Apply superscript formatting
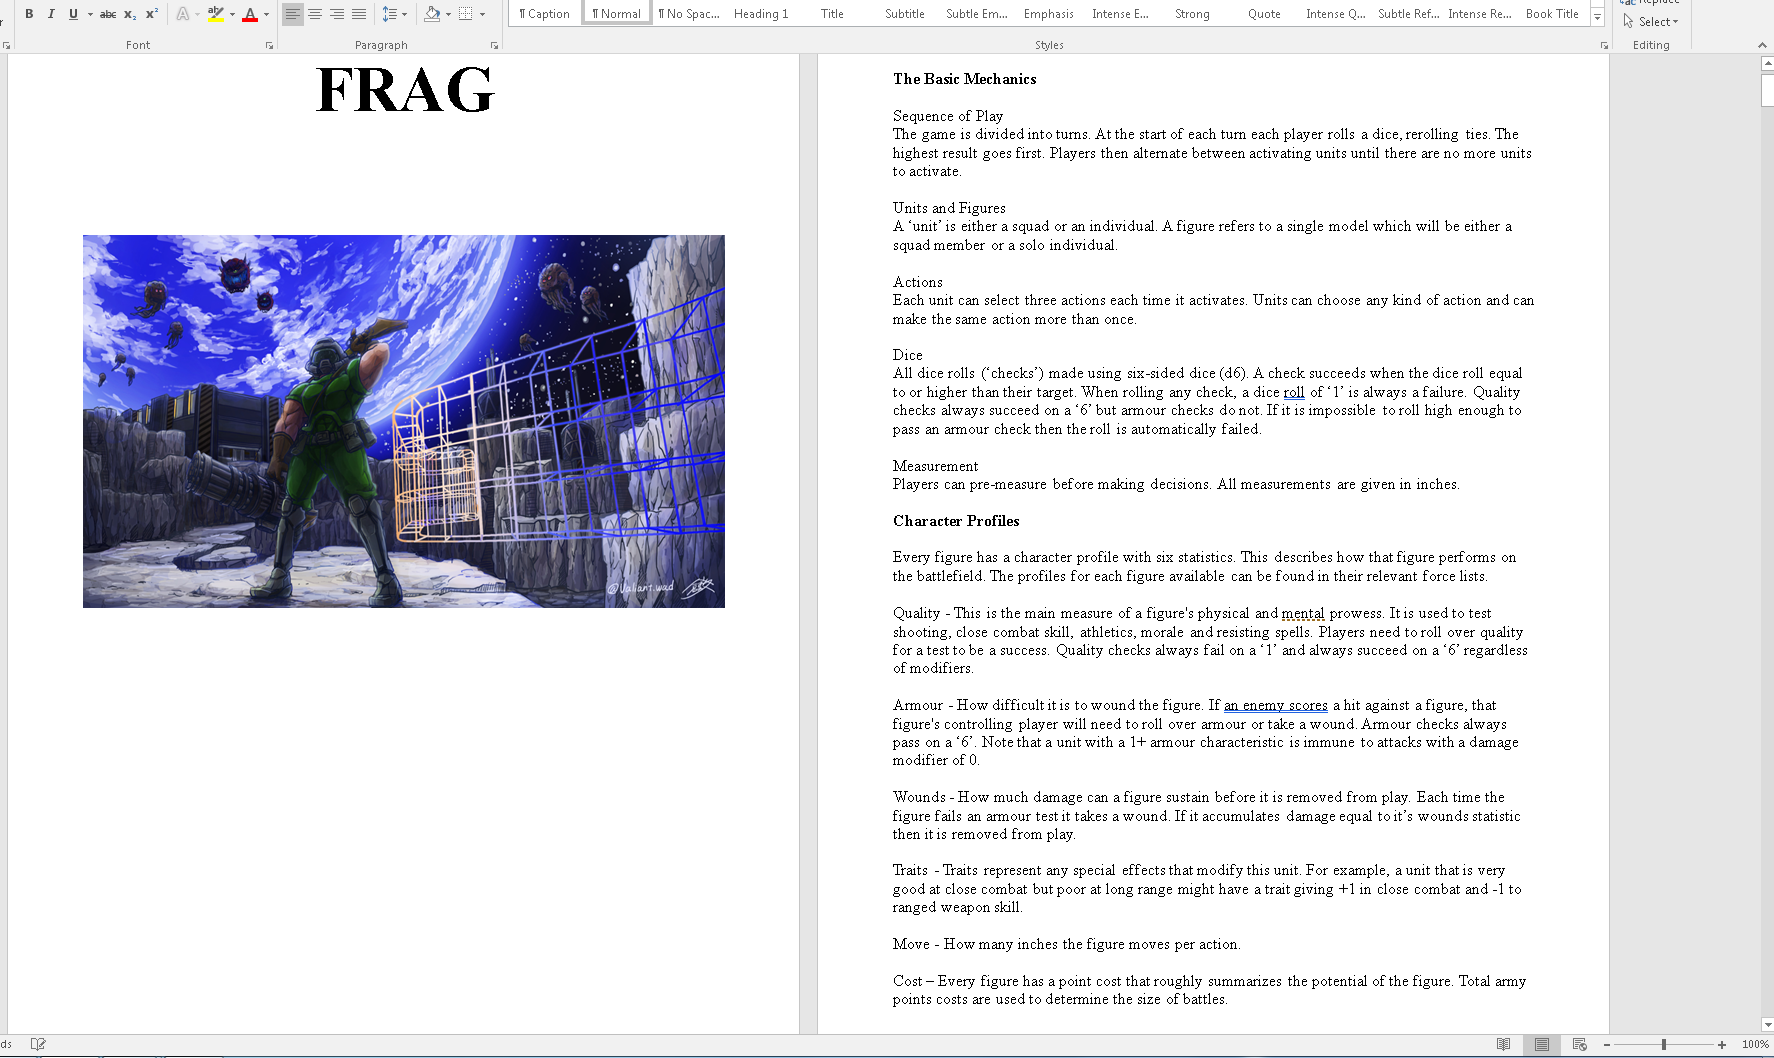The width and height of the screenshot is (1774, 1058). tap(152, 14)
